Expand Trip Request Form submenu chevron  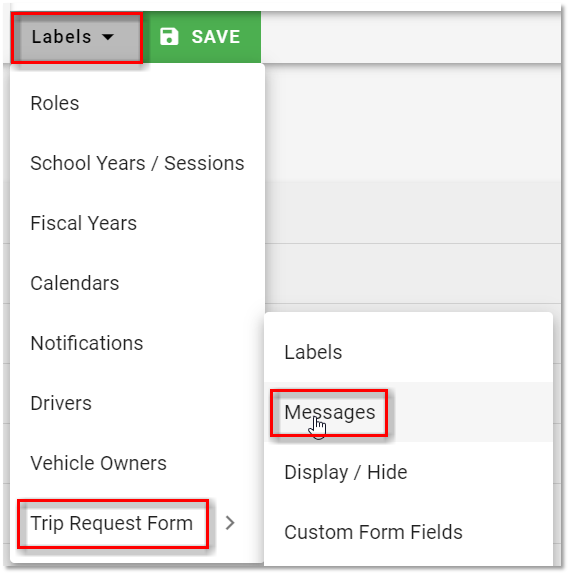pos(230,523)
